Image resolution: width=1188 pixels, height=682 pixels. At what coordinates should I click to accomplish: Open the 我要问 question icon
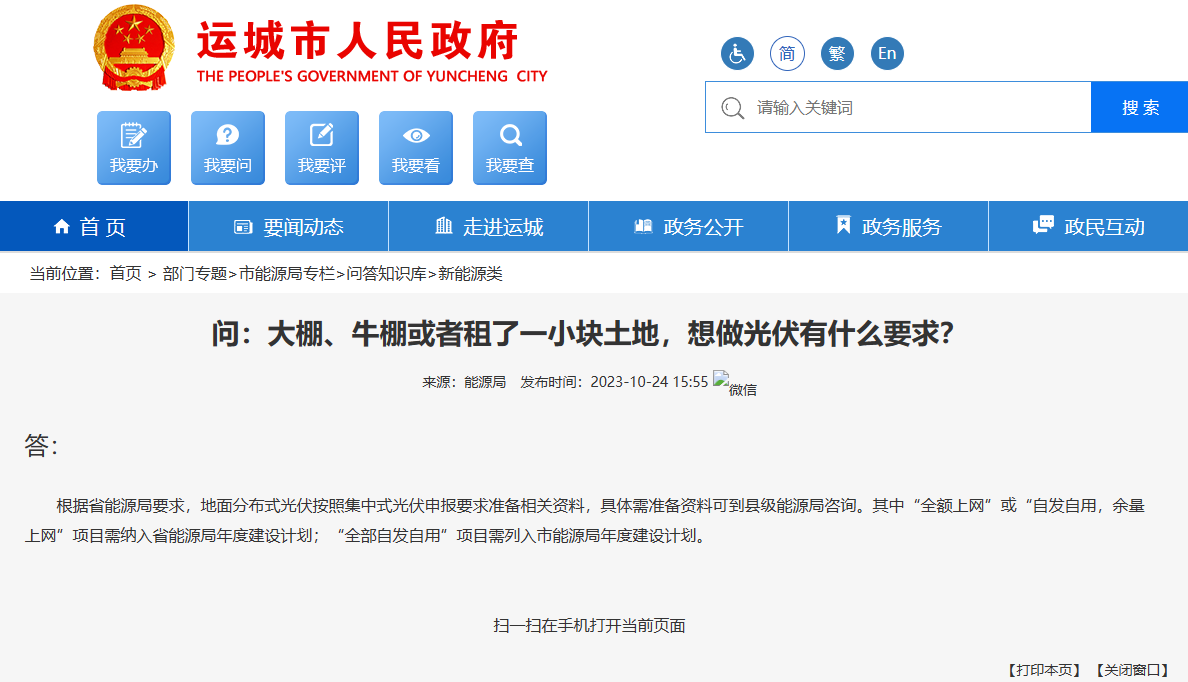click(x=228, y=148)
